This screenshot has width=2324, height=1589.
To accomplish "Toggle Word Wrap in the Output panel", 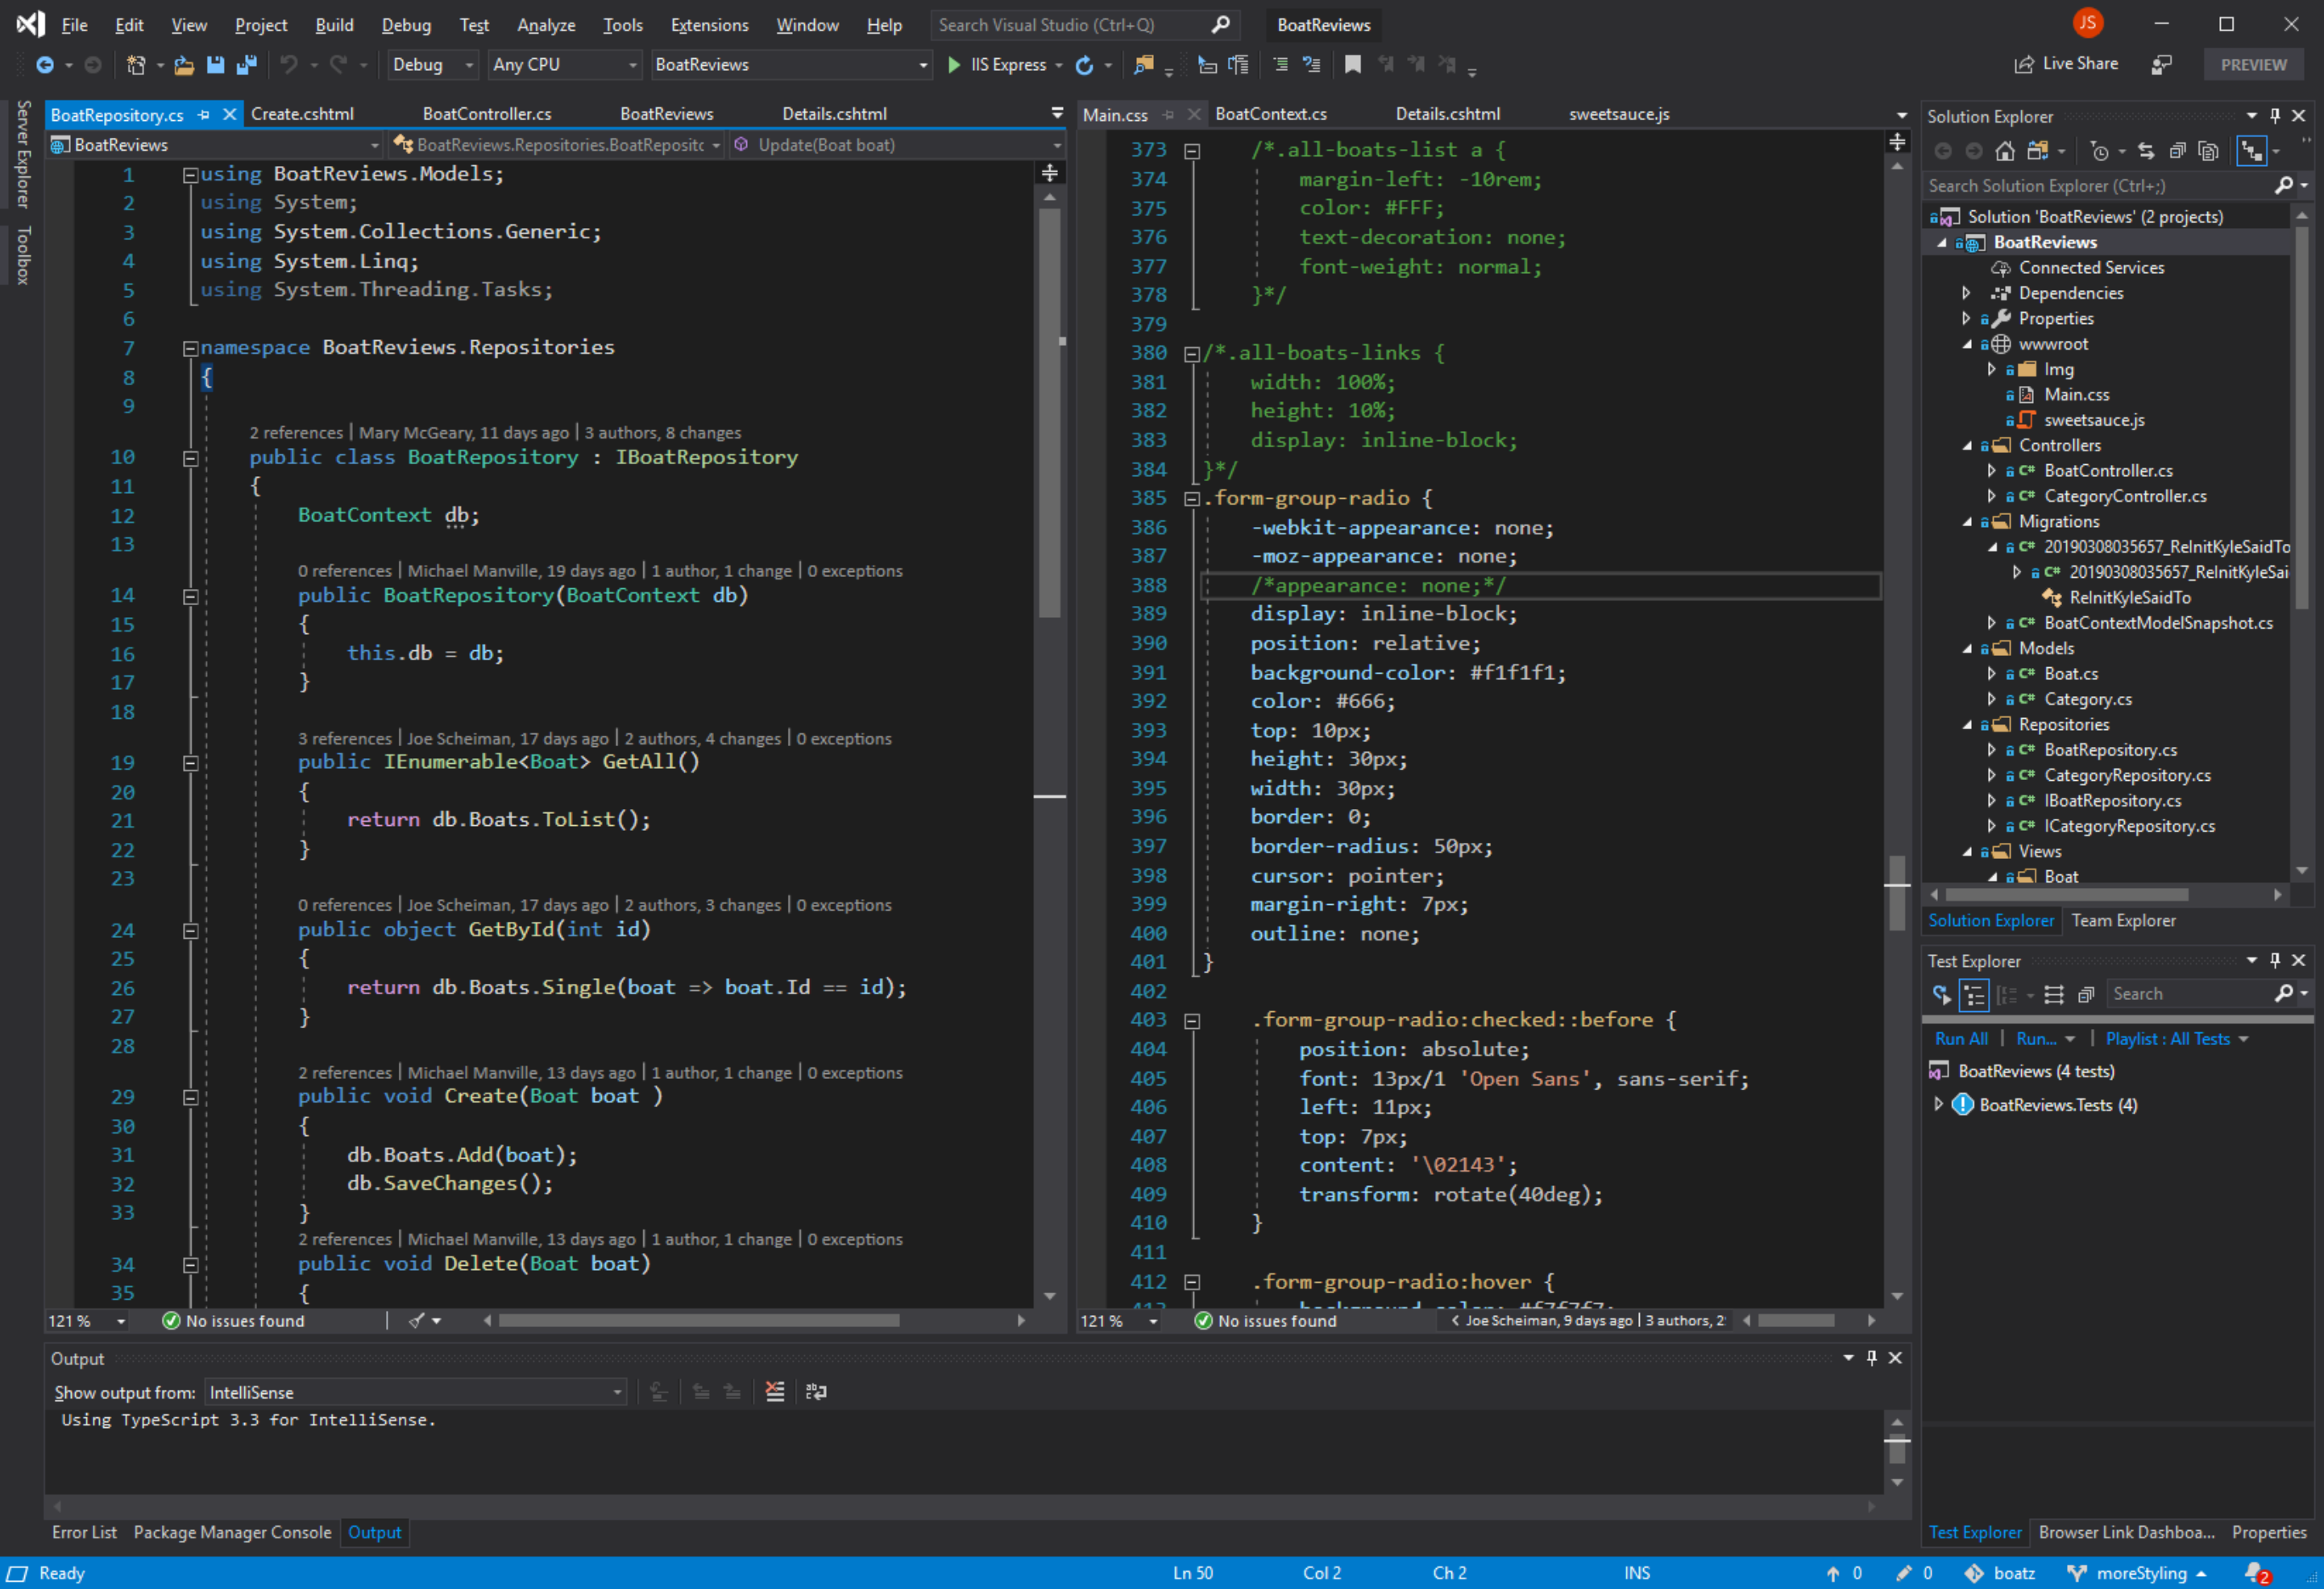I will [816, 1392].
